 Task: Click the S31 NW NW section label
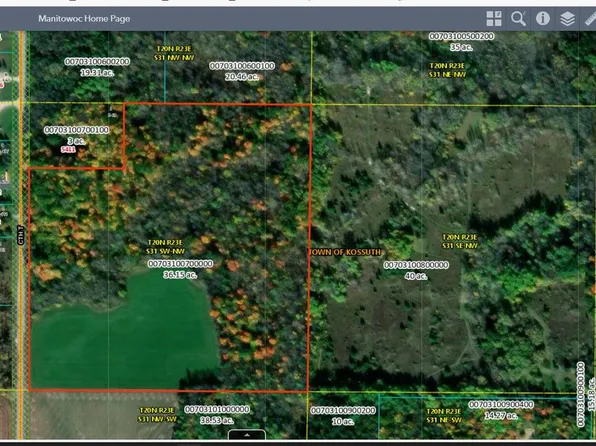click(174, 58)
